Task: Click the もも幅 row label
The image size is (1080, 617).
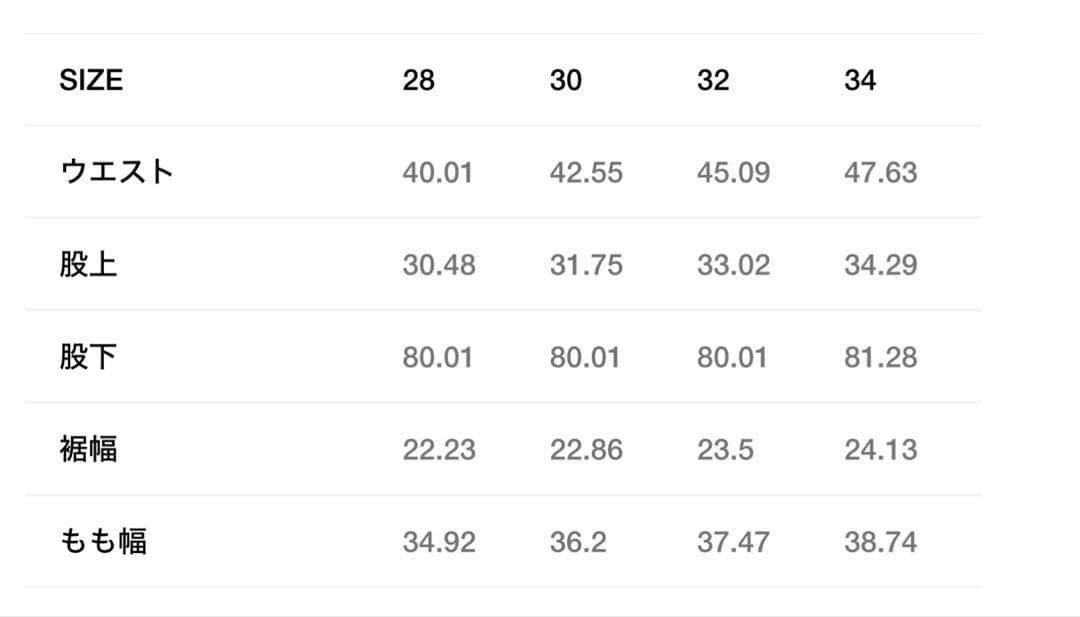Action: (103, 542)
